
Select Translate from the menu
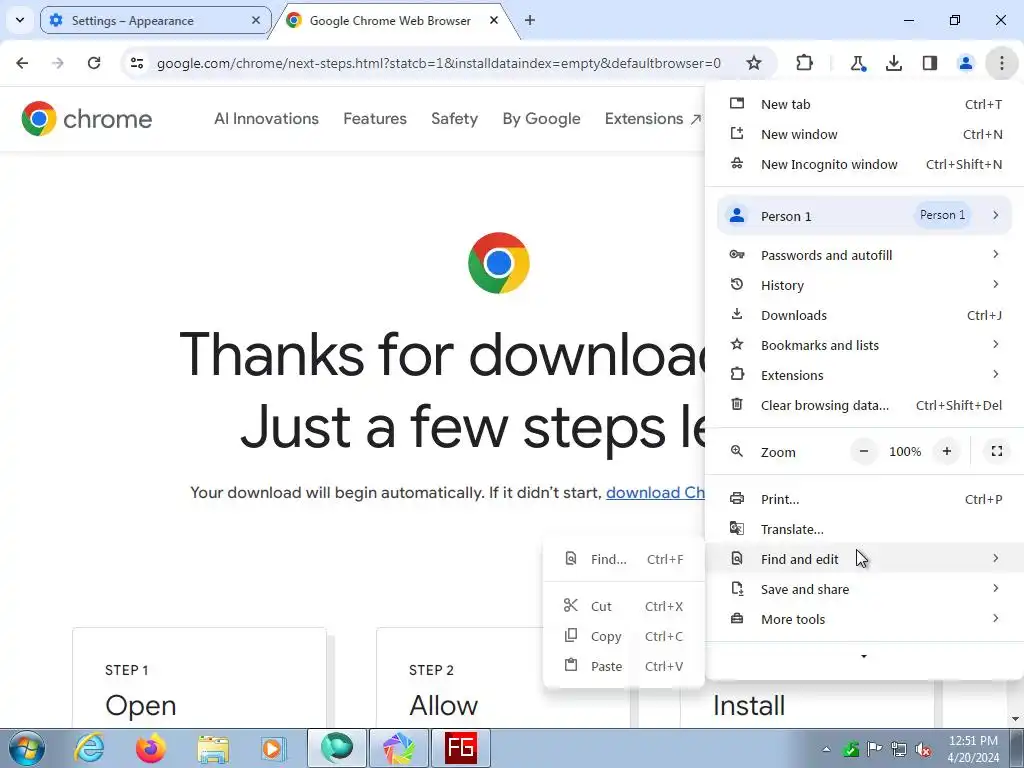[x=865, y=529]
